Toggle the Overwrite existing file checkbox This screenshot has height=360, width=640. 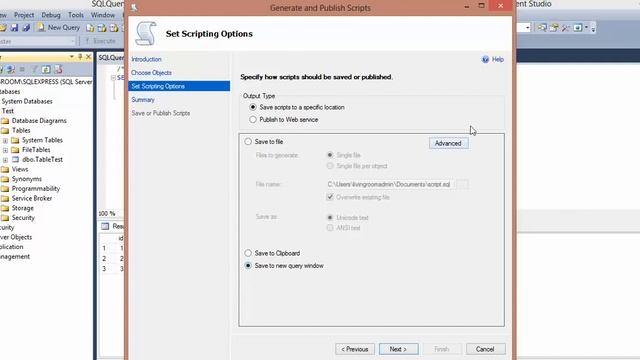coord(330,197)
